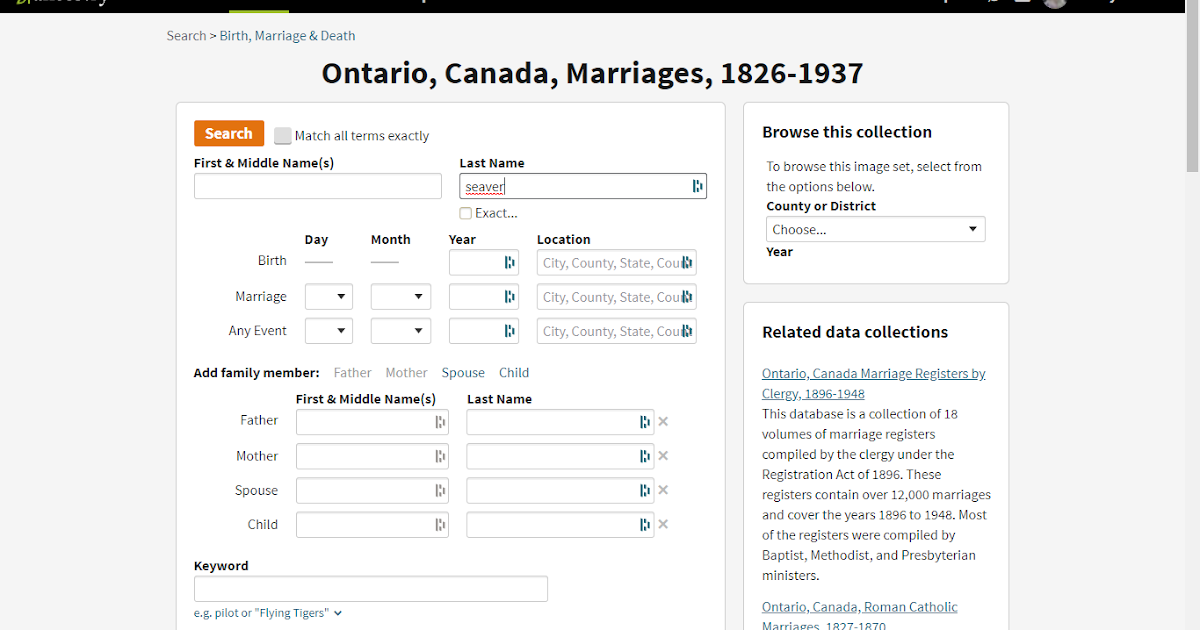The width and height of the screenshot is (1200, 630).
Task: Add a Spouse family member
Action: 463,372
